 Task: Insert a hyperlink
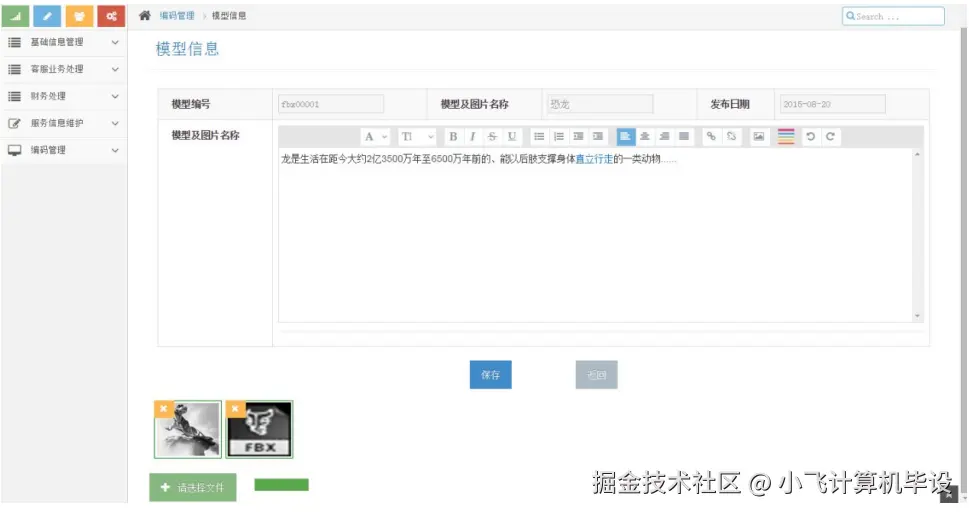coord(711,137)
